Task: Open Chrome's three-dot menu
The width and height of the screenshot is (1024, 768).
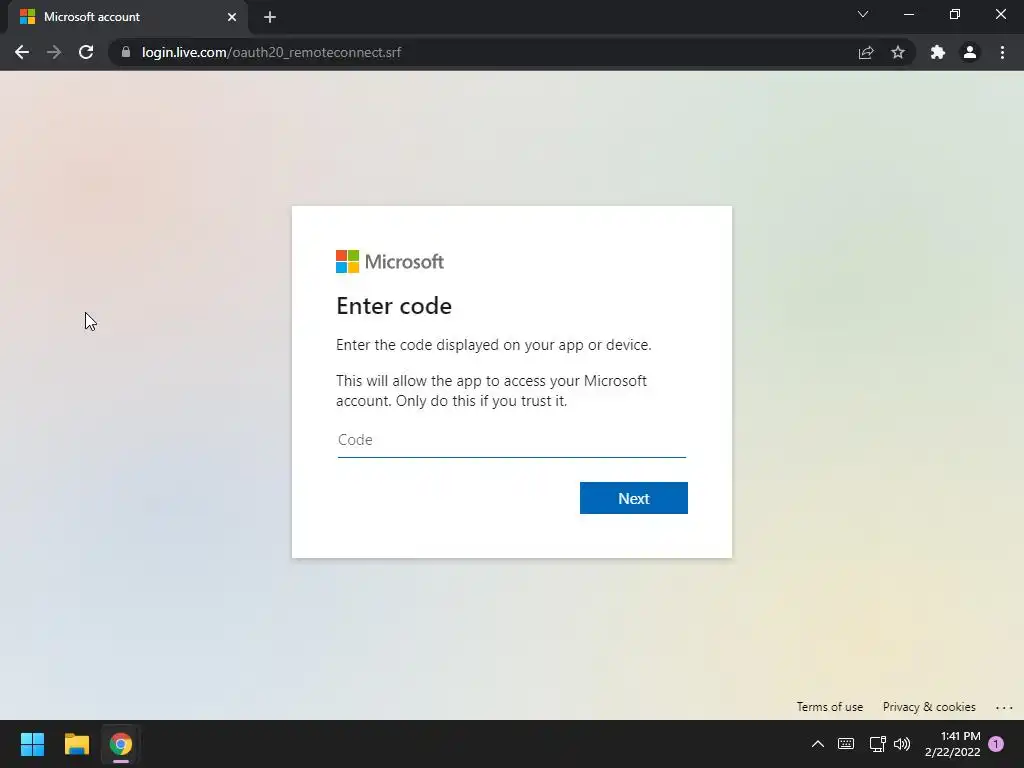Action: click(1002, 52)
